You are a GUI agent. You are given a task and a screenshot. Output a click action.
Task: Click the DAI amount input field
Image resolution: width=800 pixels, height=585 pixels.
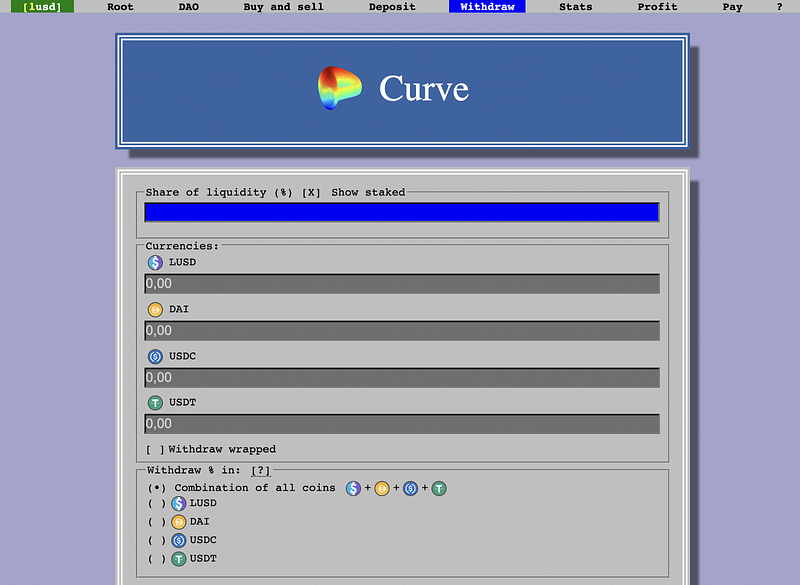[x=402, y=330]
